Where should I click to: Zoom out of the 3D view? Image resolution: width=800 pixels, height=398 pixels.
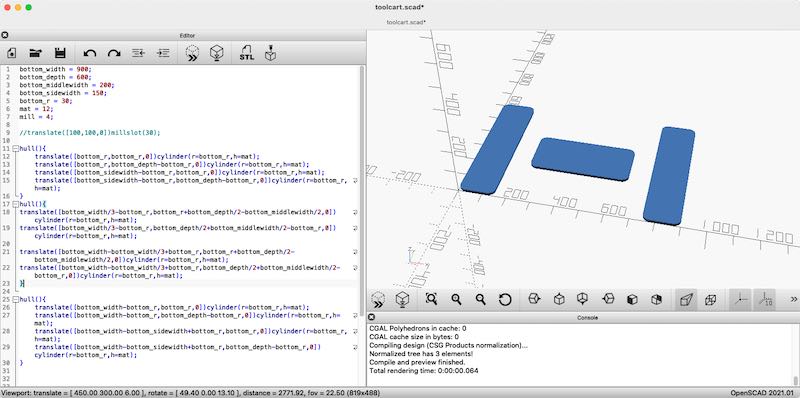481,300
